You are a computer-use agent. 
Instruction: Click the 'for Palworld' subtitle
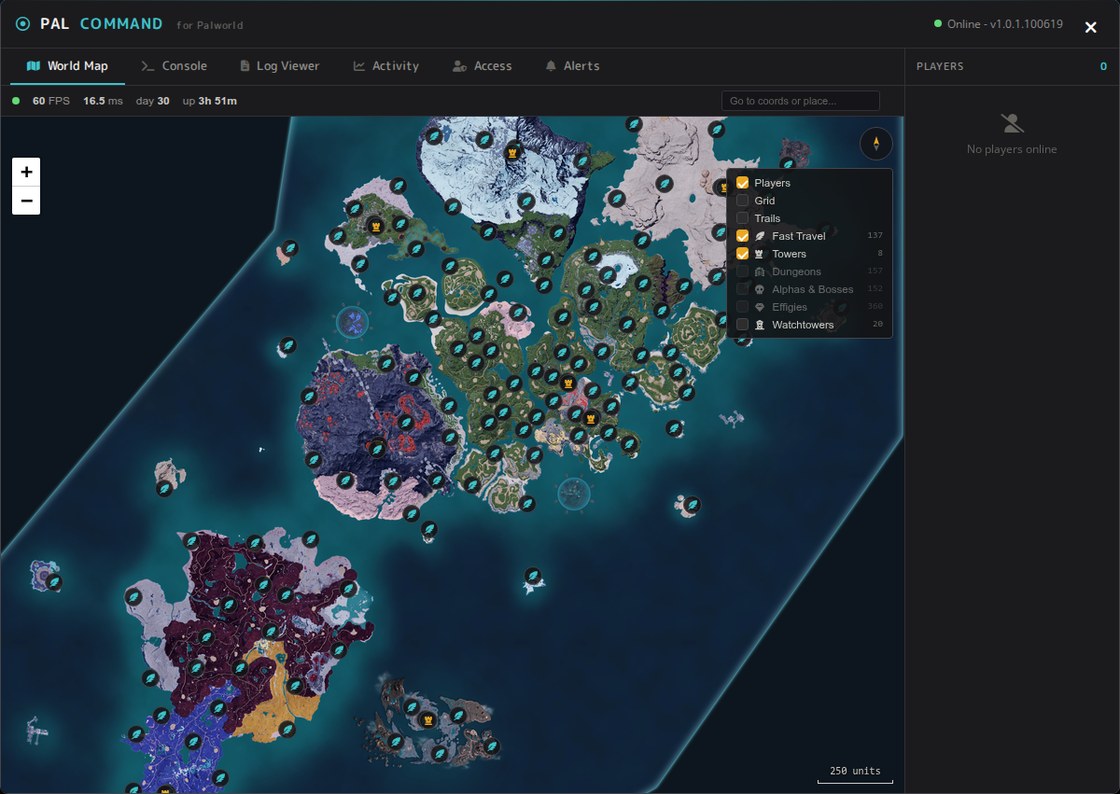coord(210,25)
